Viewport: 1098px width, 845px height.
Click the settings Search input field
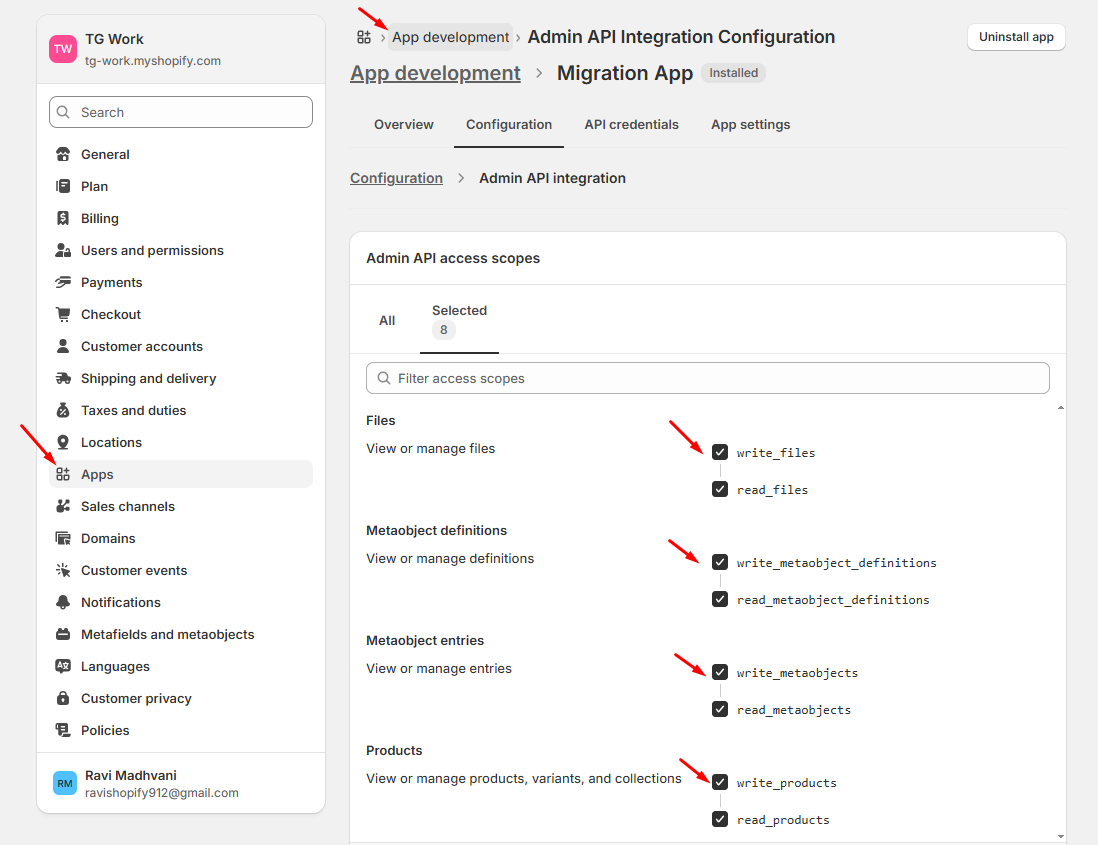pyautogui.click(x=181, y=112)
